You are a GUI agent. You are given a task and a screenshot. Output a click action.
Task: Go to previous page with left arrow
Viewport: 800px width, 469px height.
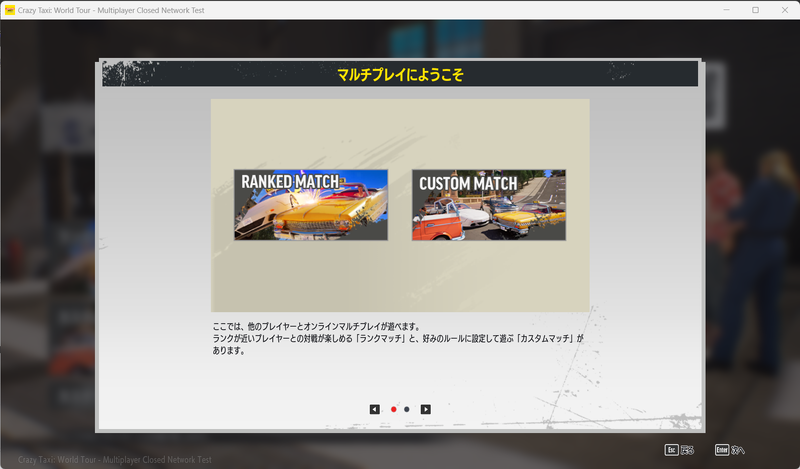[374, 409]
